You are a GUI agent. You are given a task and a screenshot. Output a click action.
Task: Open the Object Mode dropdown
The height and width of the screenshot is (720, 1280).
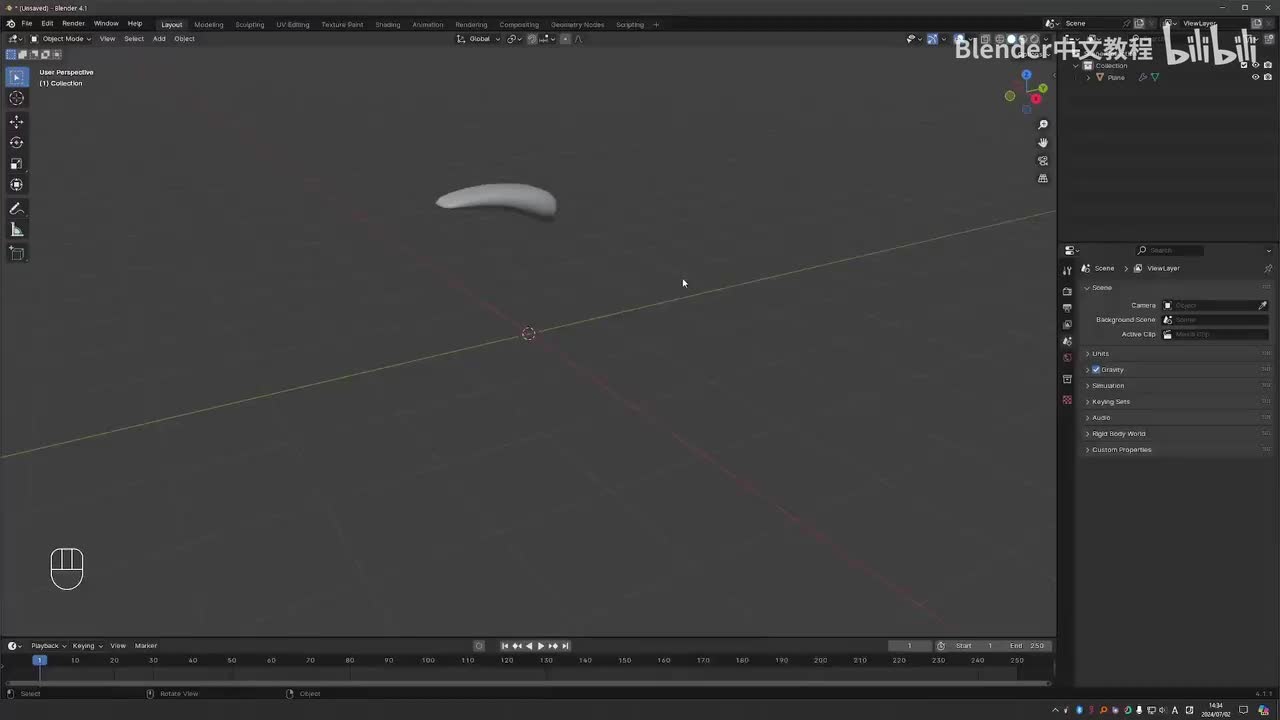coord(61,39)
